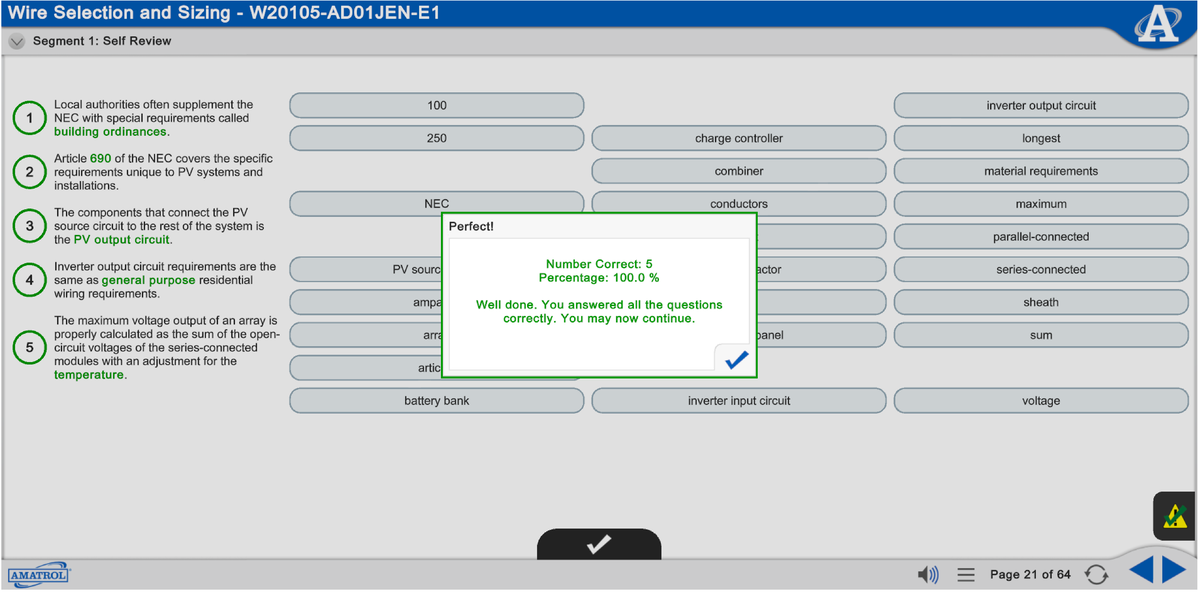Viewport: 1200px width, 594px height.
Task: Click the Wire Selection and Sizing title
Action: tap(224, 14)
